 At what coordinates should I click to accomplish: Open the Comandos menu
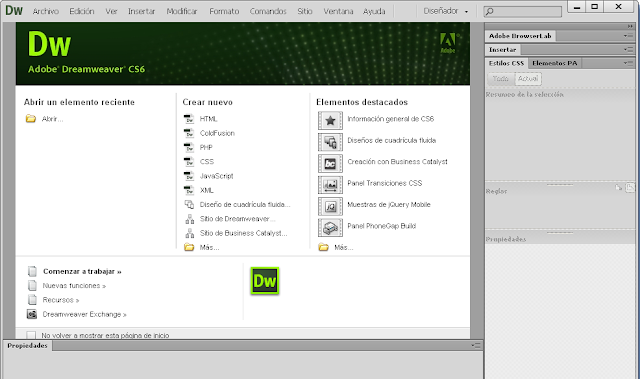click(268, 11)
